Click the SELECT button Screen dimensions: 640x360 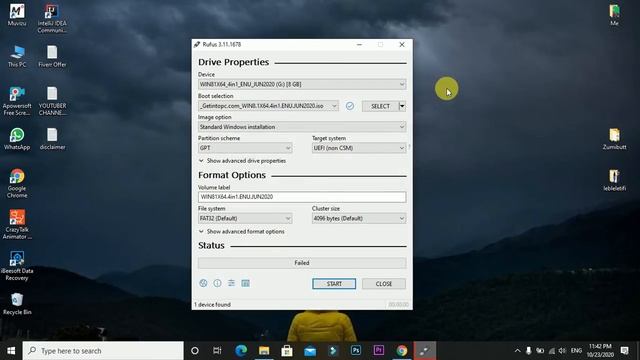380,106
